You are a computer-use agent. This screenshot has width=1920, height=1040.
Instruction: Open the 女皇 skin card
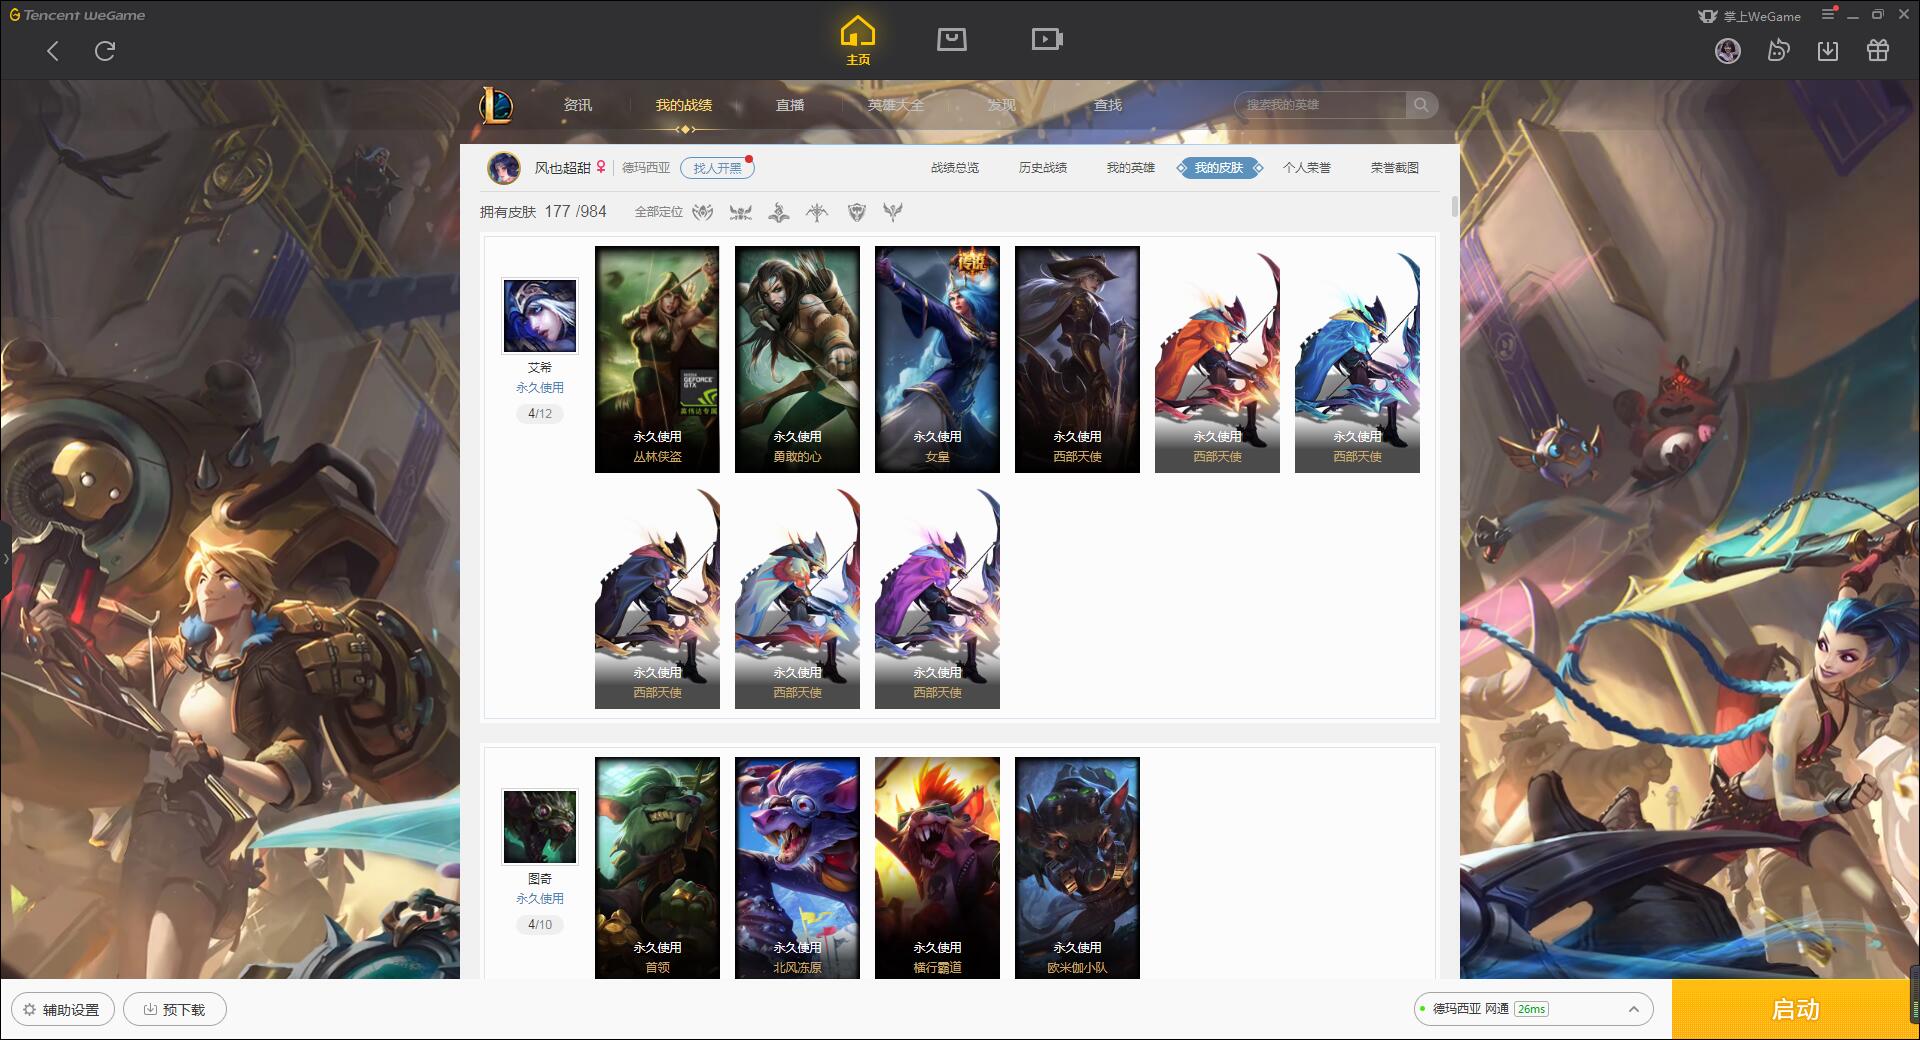[x=937, y=360]
